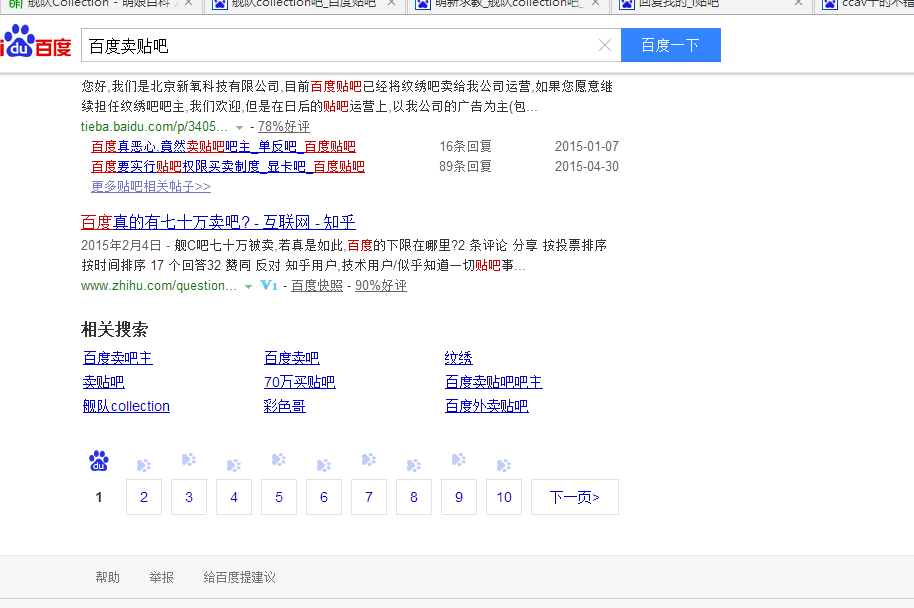Open the 百度真的有七十万卖吧? 知乎 result title
Screen dimensions: 914x608
tap(218, 222)
